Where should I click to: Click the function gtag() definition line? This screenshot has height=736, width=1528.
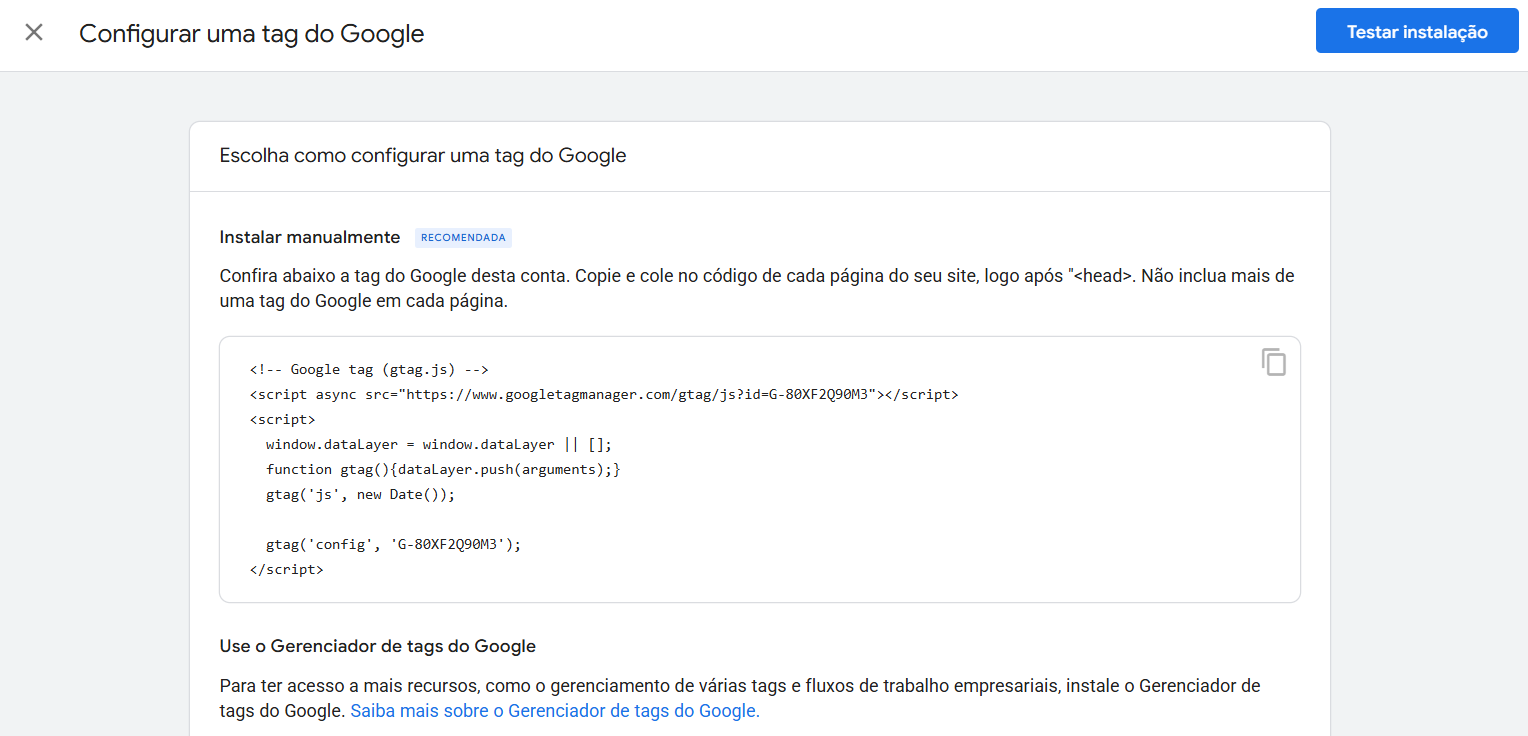tap(443, 469)
